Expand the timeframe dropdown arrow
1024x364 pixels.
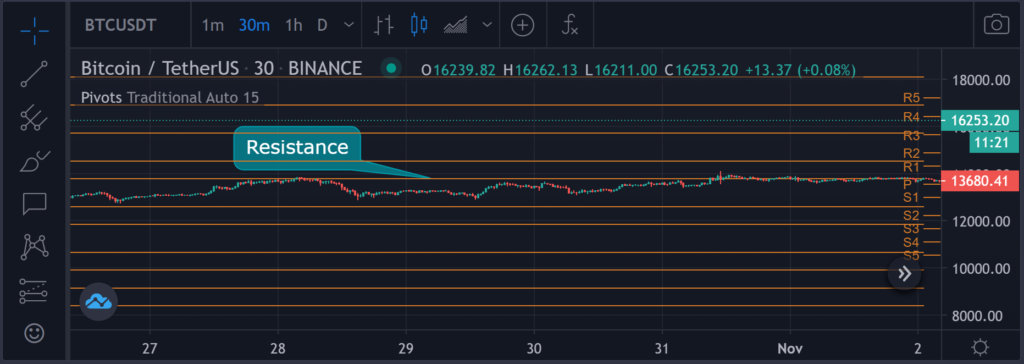tap(349, 25)
